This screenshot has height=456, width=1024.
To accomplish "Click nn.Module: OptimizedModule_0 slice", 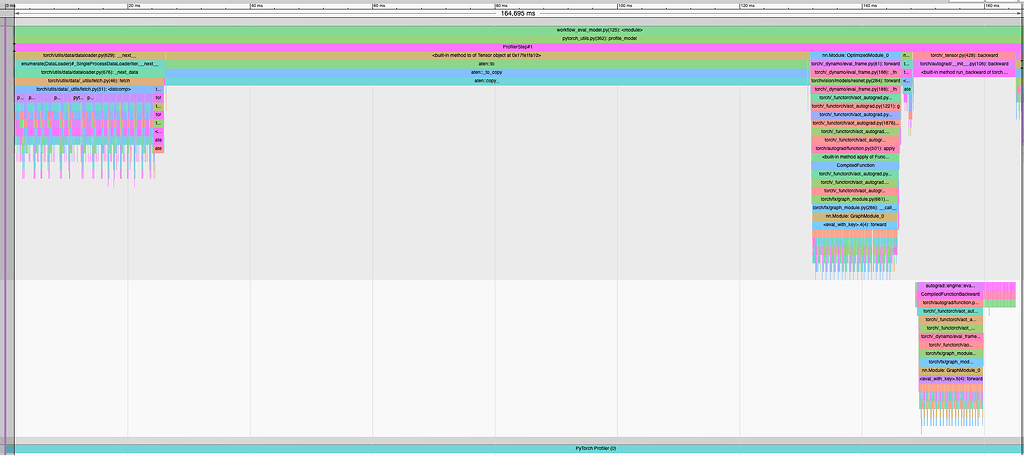I will (854, 56).
